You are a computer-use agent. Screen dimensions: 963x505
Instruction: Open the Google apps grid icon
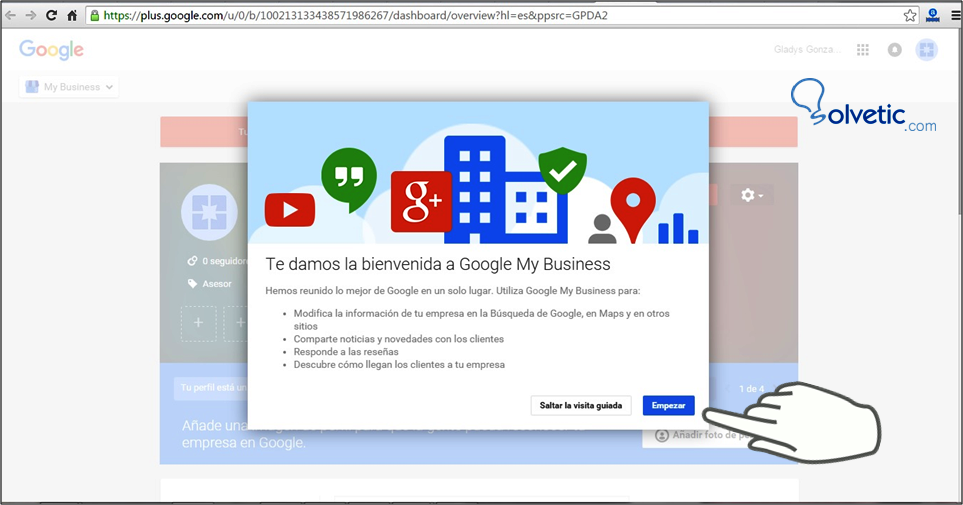(863, 50)
